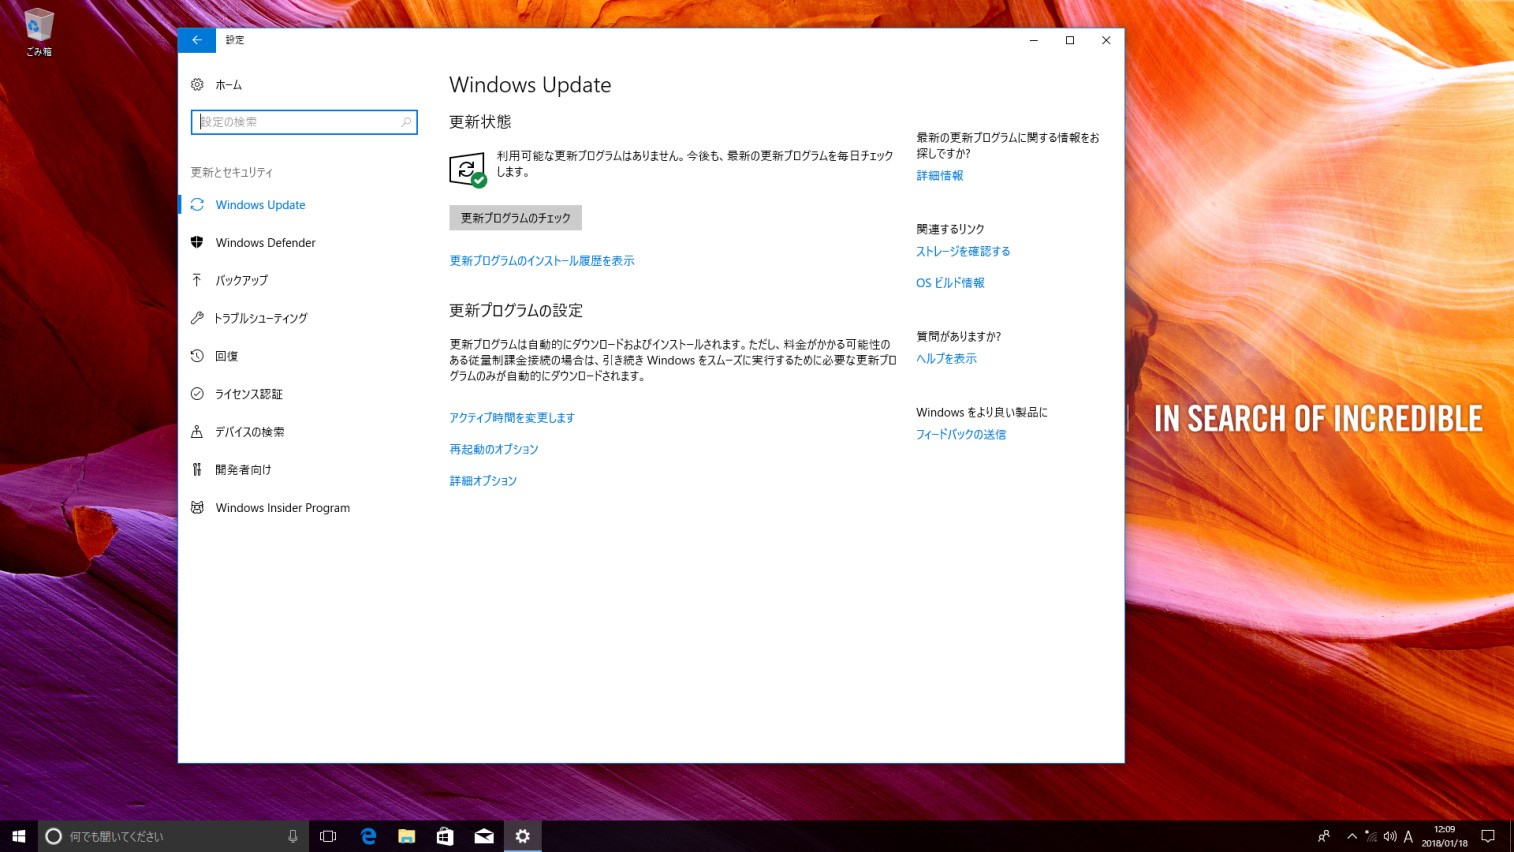Click the ストレージを確認する link
This screenshot has height=852, width=1514.
[963, 252]
